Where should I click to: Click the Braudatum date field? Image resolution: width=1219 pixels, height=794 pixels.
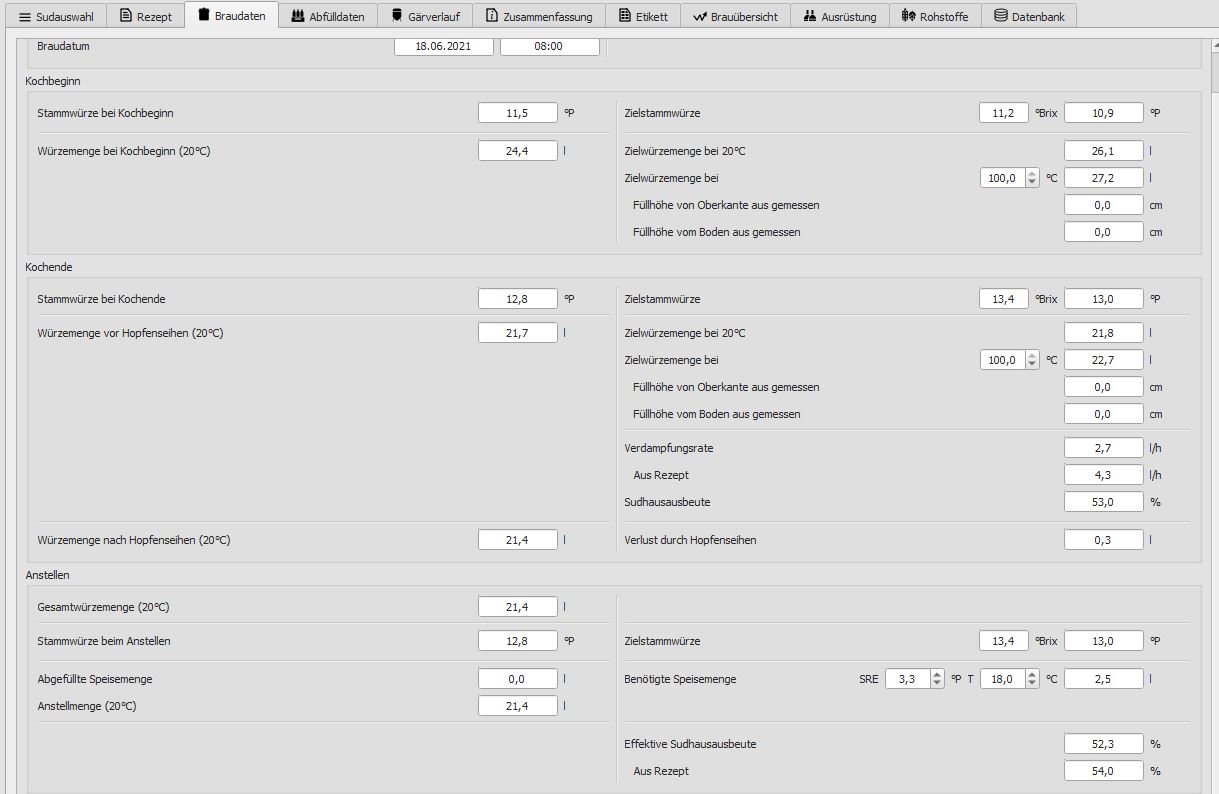tap(443, 46)
